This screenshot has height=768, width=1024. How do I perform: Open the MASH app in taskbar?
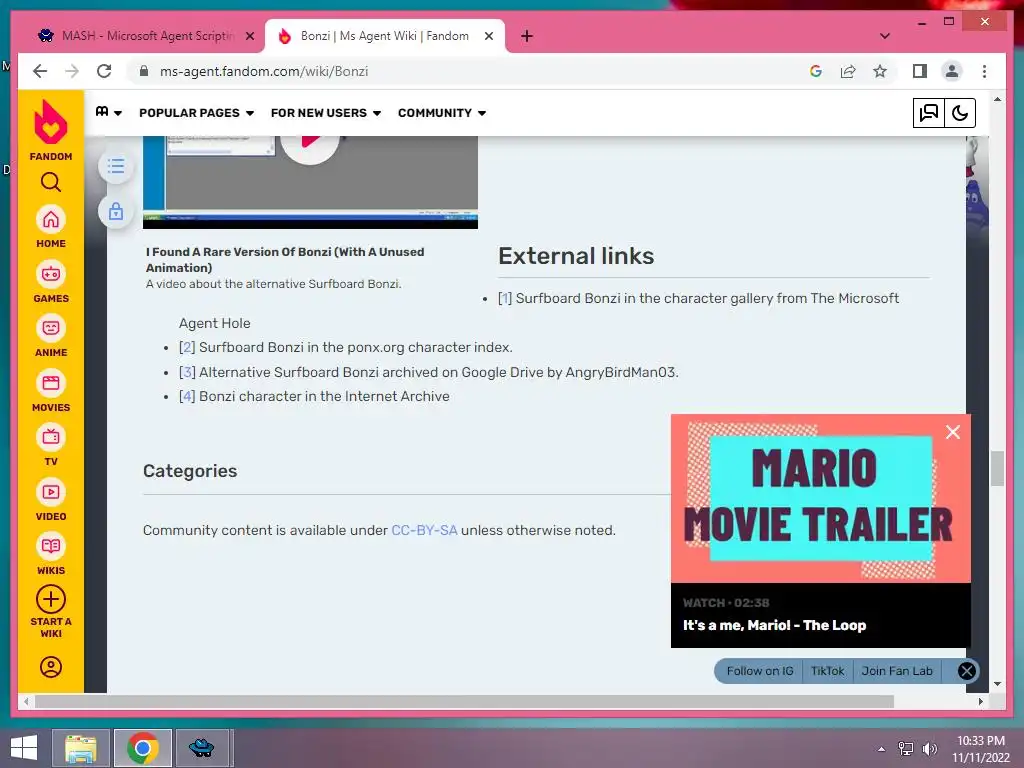[x=201, y=748]
